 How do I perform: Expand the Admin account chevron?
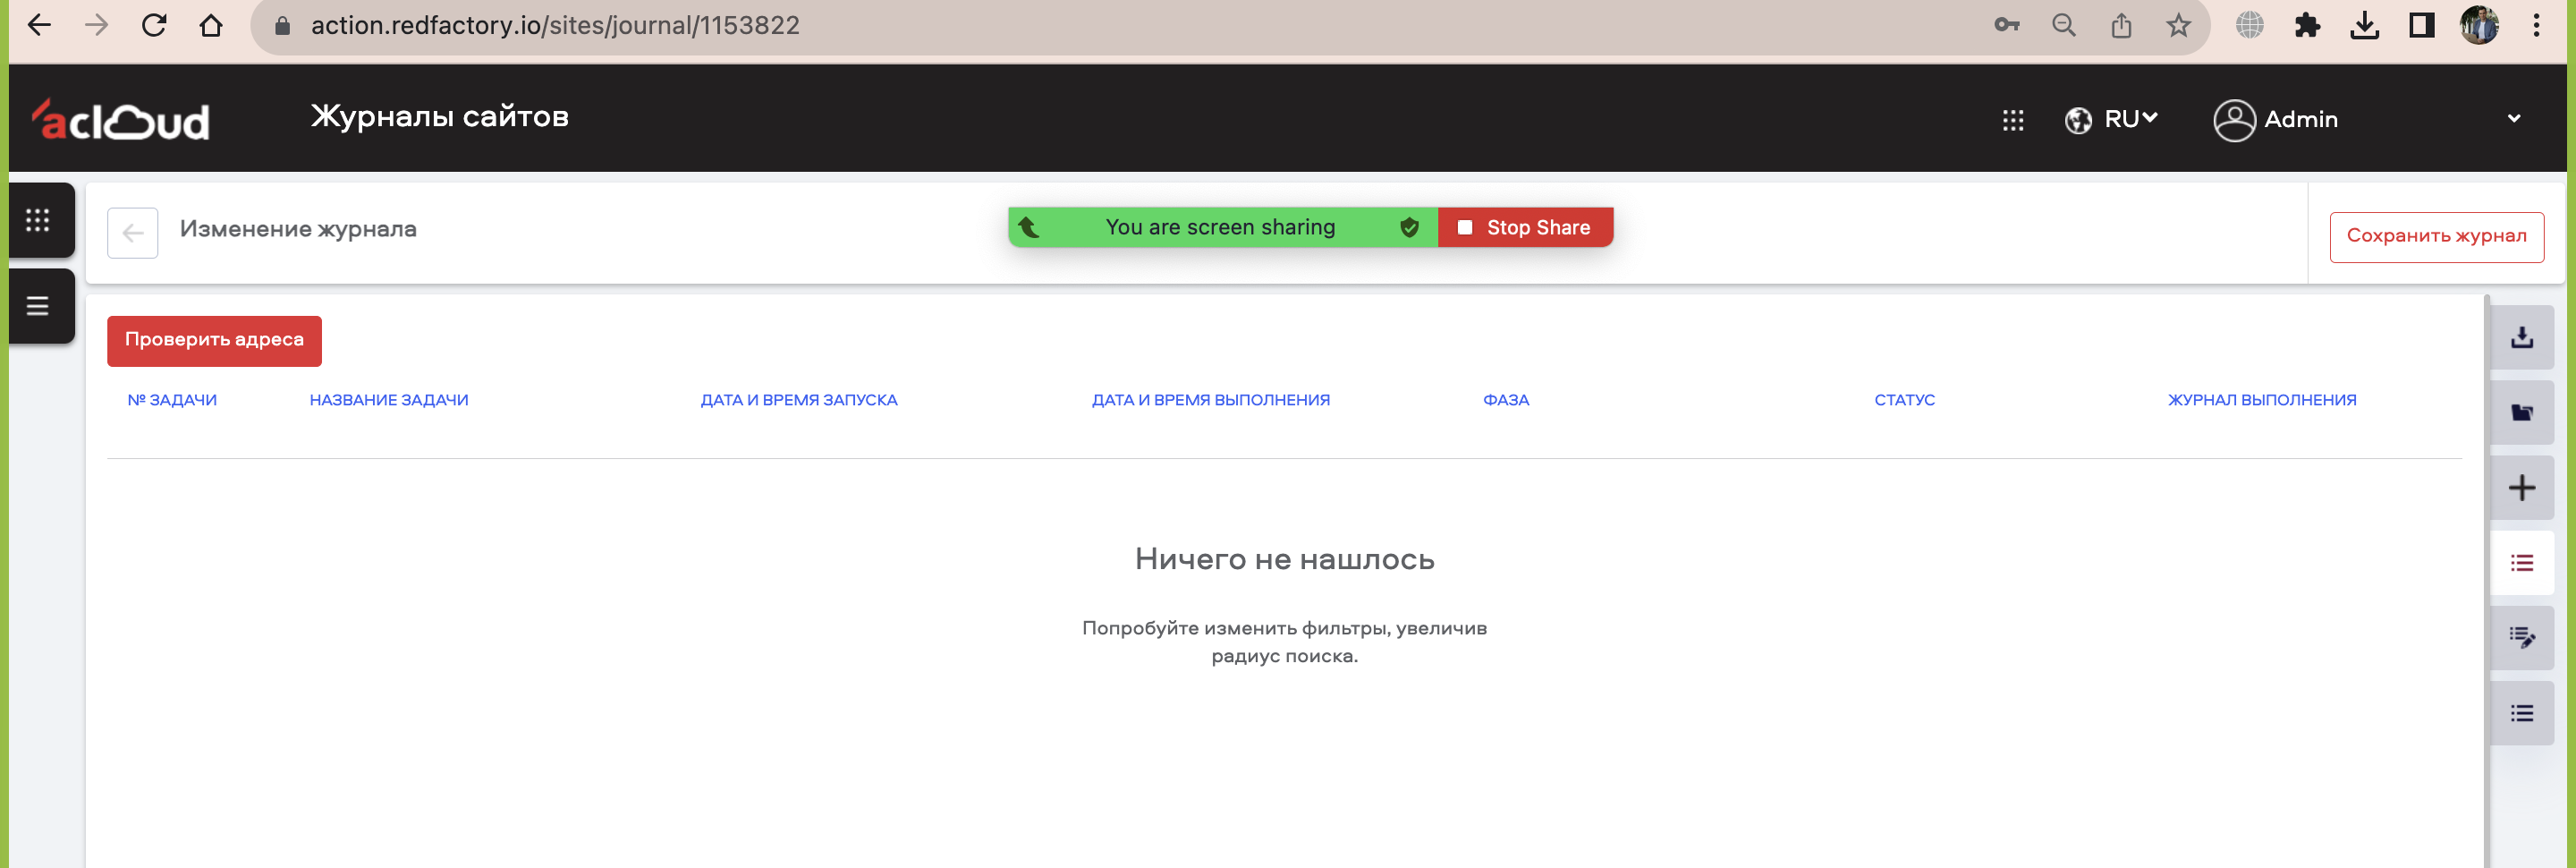click(x=2514, y=119)
